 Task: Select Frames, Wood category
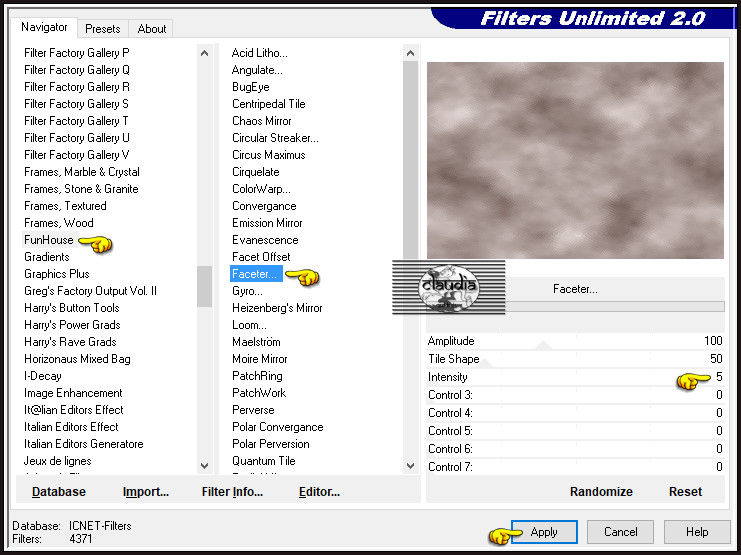point(59,223)
